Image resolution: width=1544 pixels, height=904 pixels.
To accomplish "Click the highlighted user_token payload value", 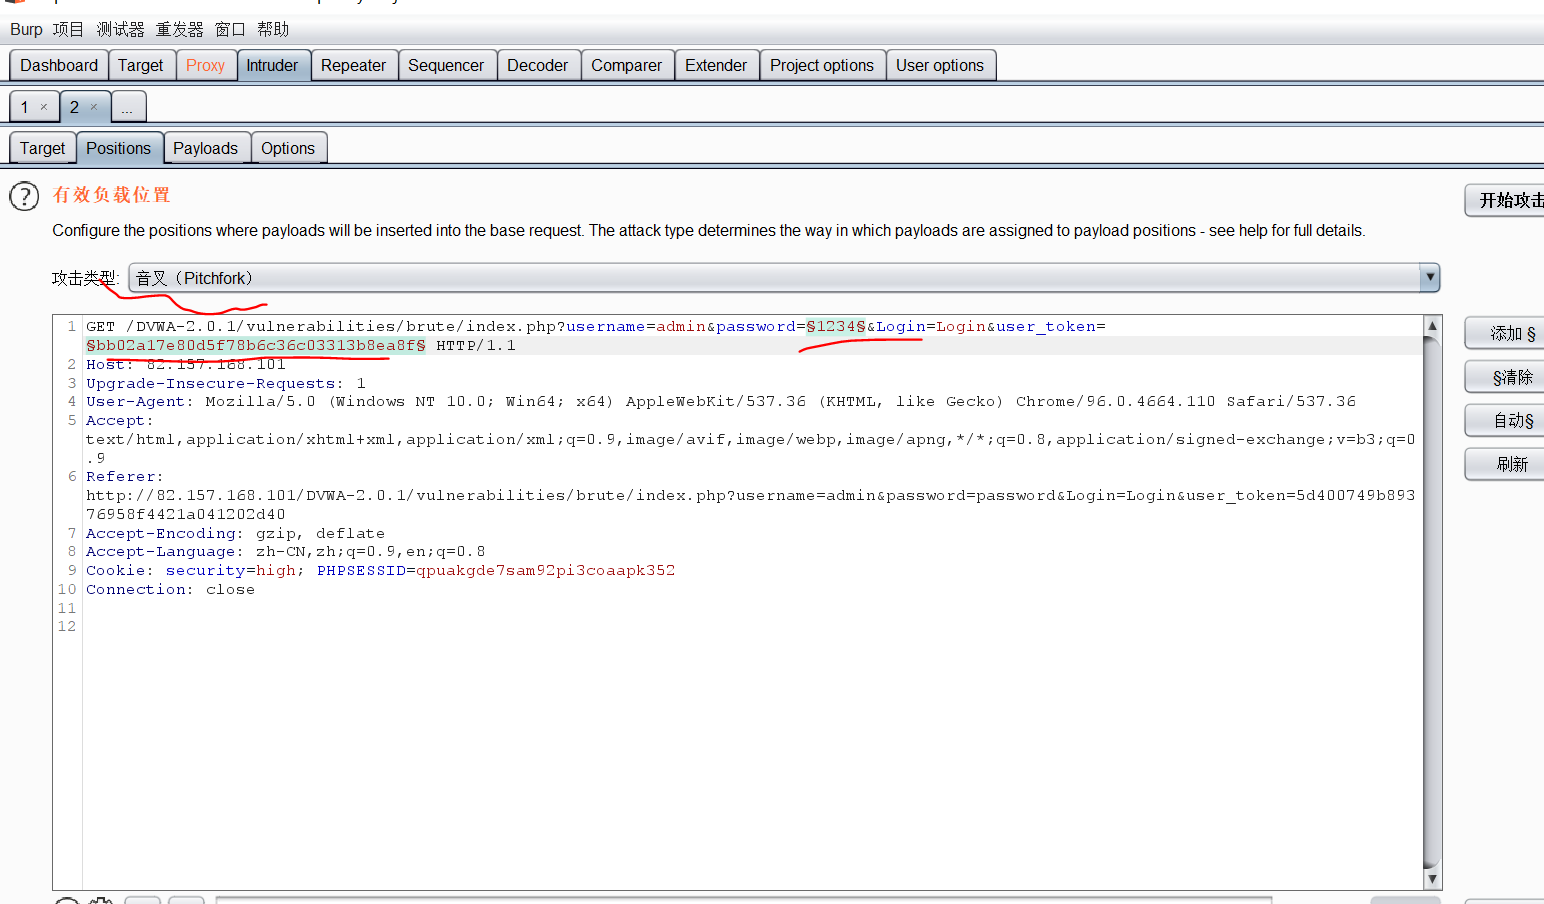I will (256, 345).
